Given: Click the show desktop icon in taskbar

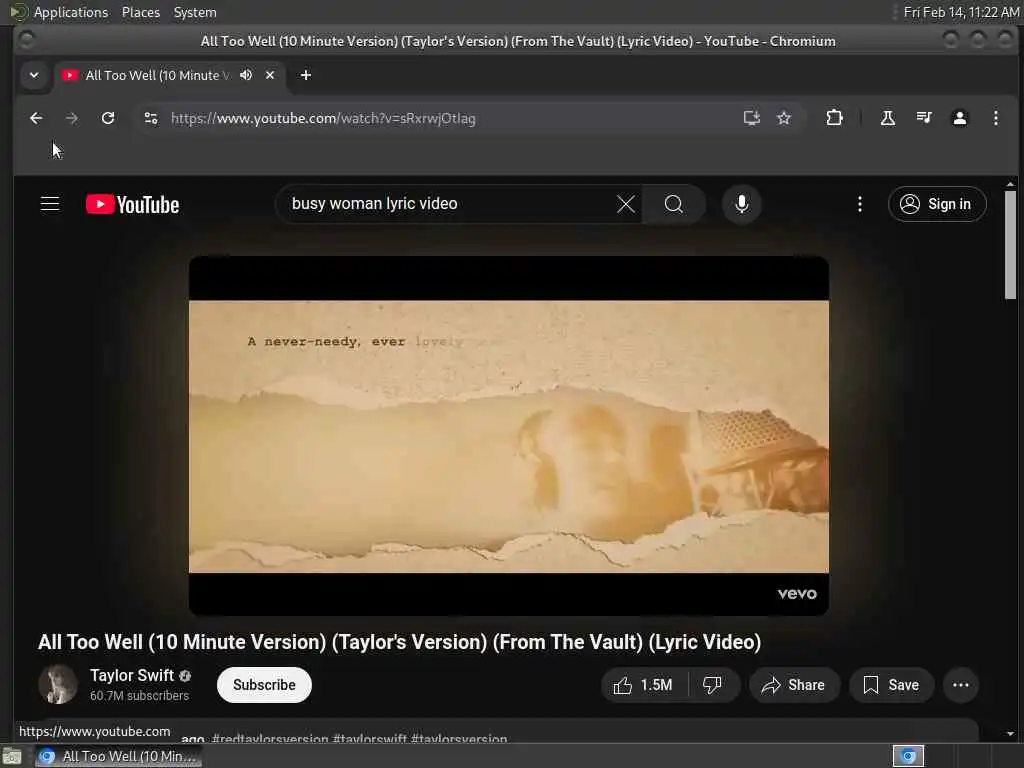Looking at the screenshot, I should coord(12,756).
